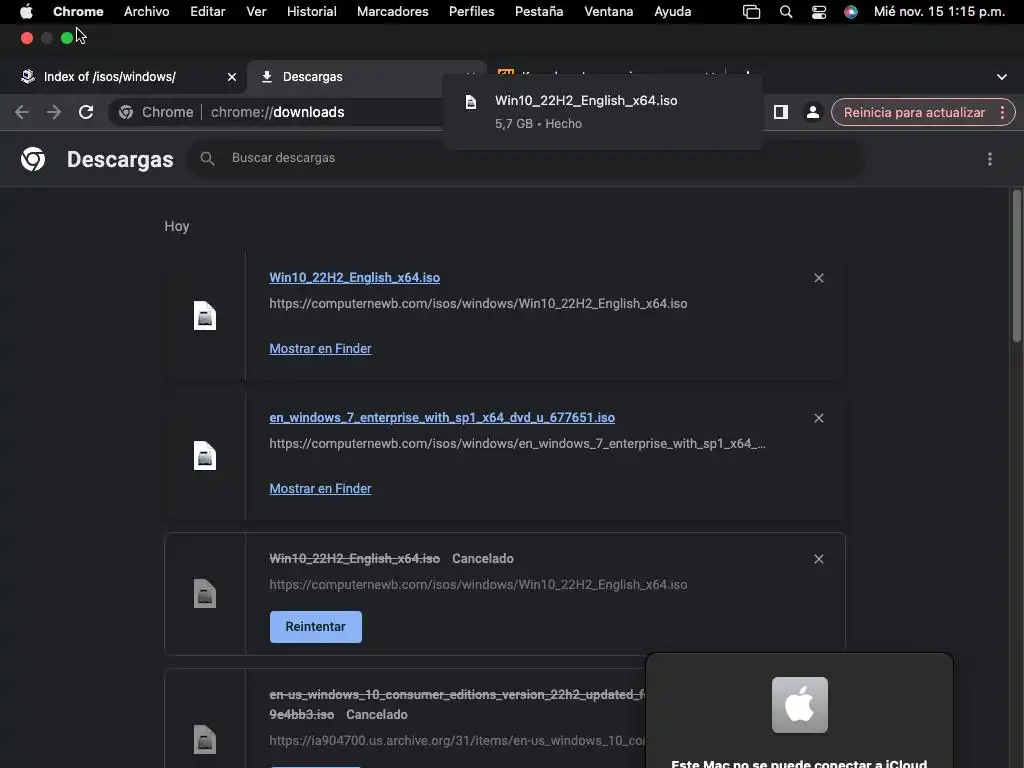Click the completed Win10 source URL text
Image resolution: width=1024 pixels, height=768 pixels.
pos(478,304)
